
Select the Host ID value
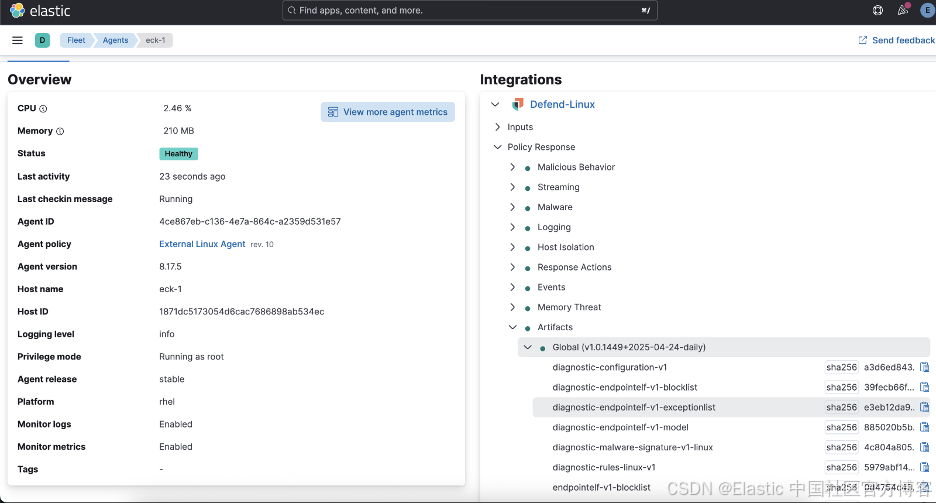click(241, 312)
